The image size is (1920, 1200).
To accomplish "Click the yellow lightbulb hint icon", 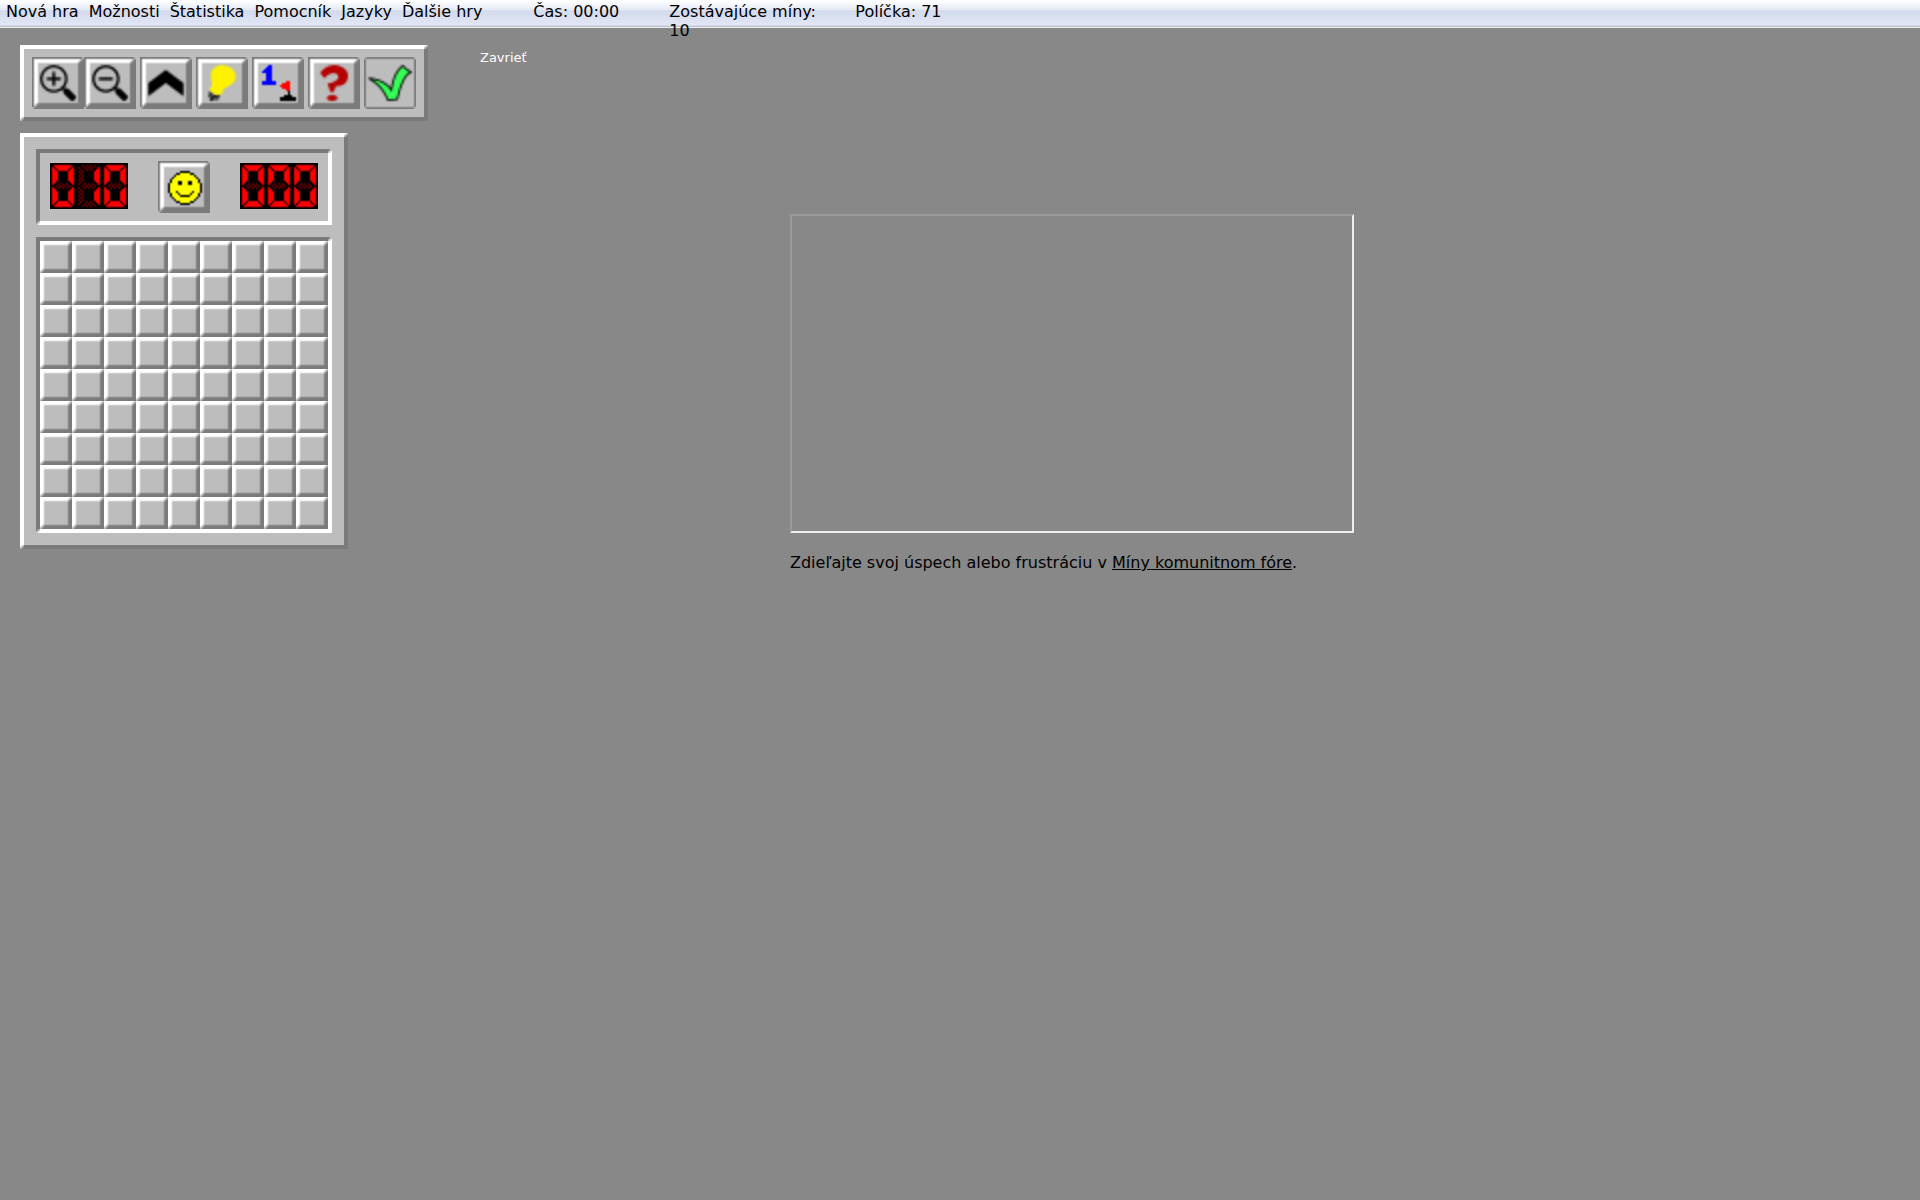I will [222, 83].
